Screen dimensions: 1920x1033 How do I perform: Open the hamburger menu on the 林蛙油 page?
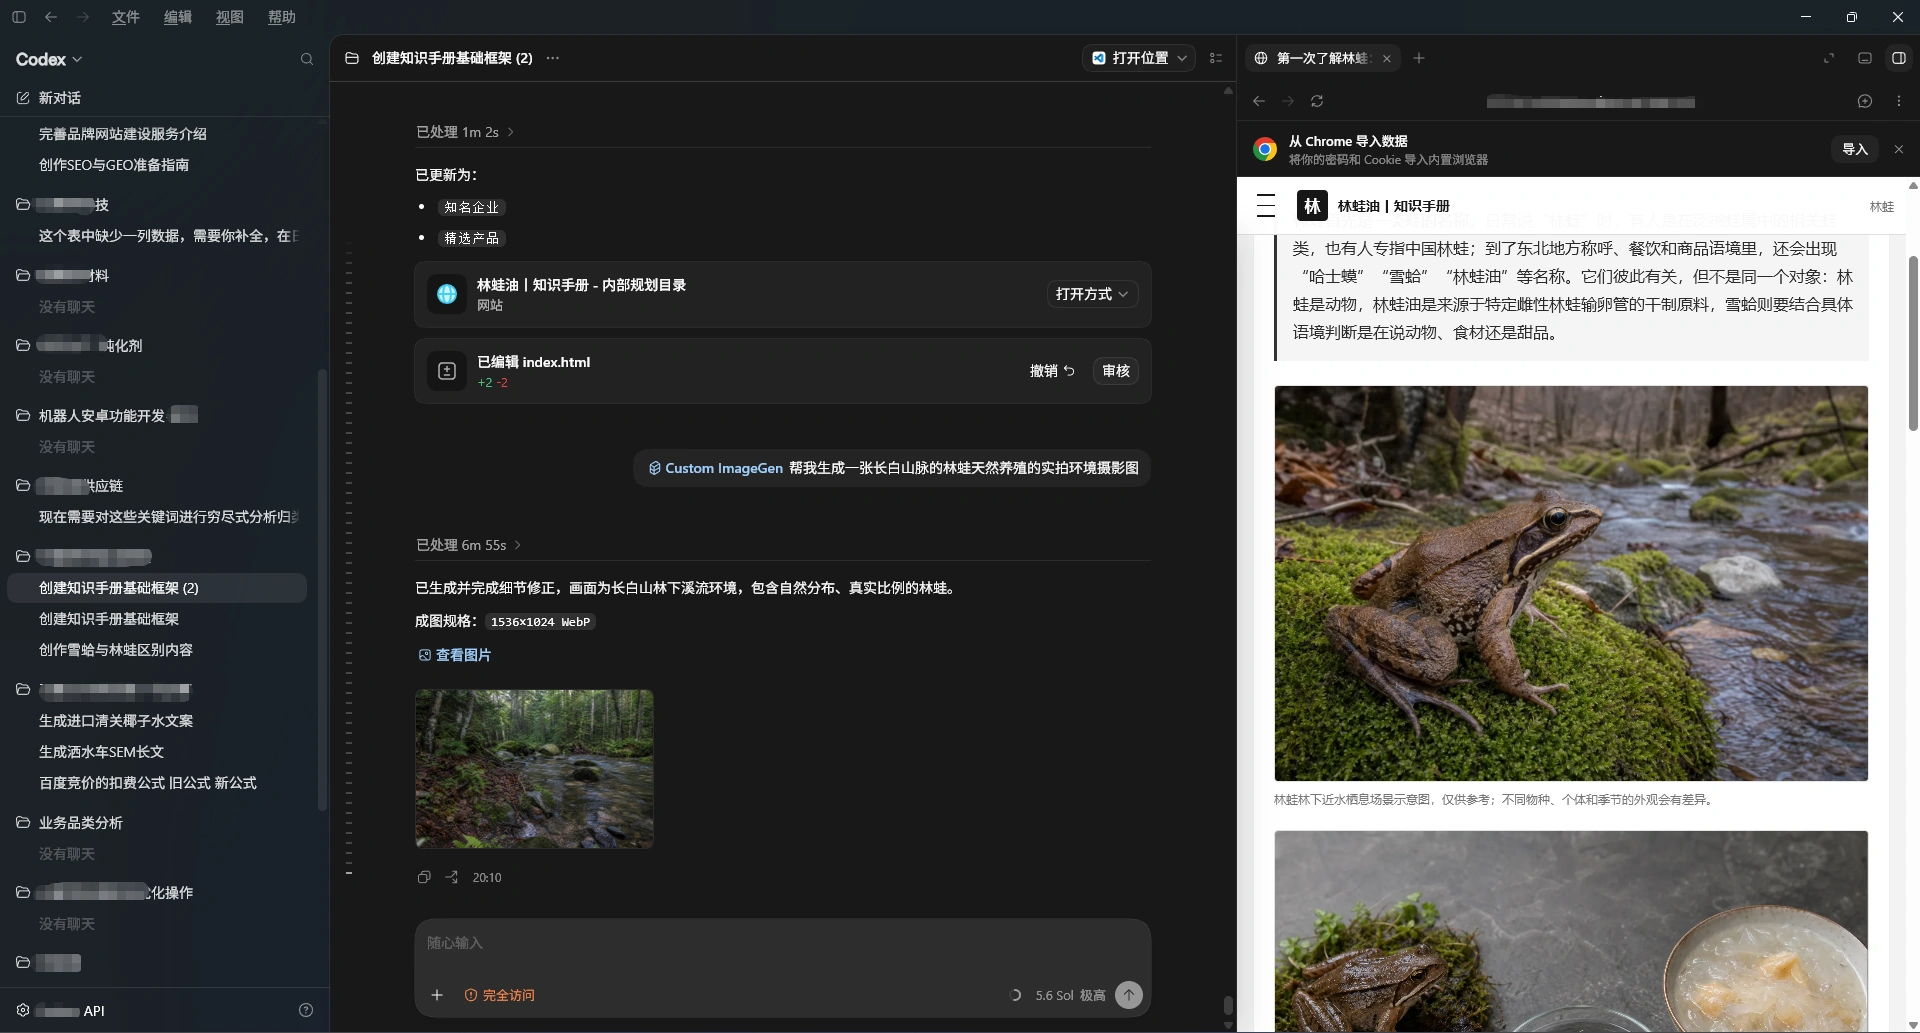[x=1266, y=206]
